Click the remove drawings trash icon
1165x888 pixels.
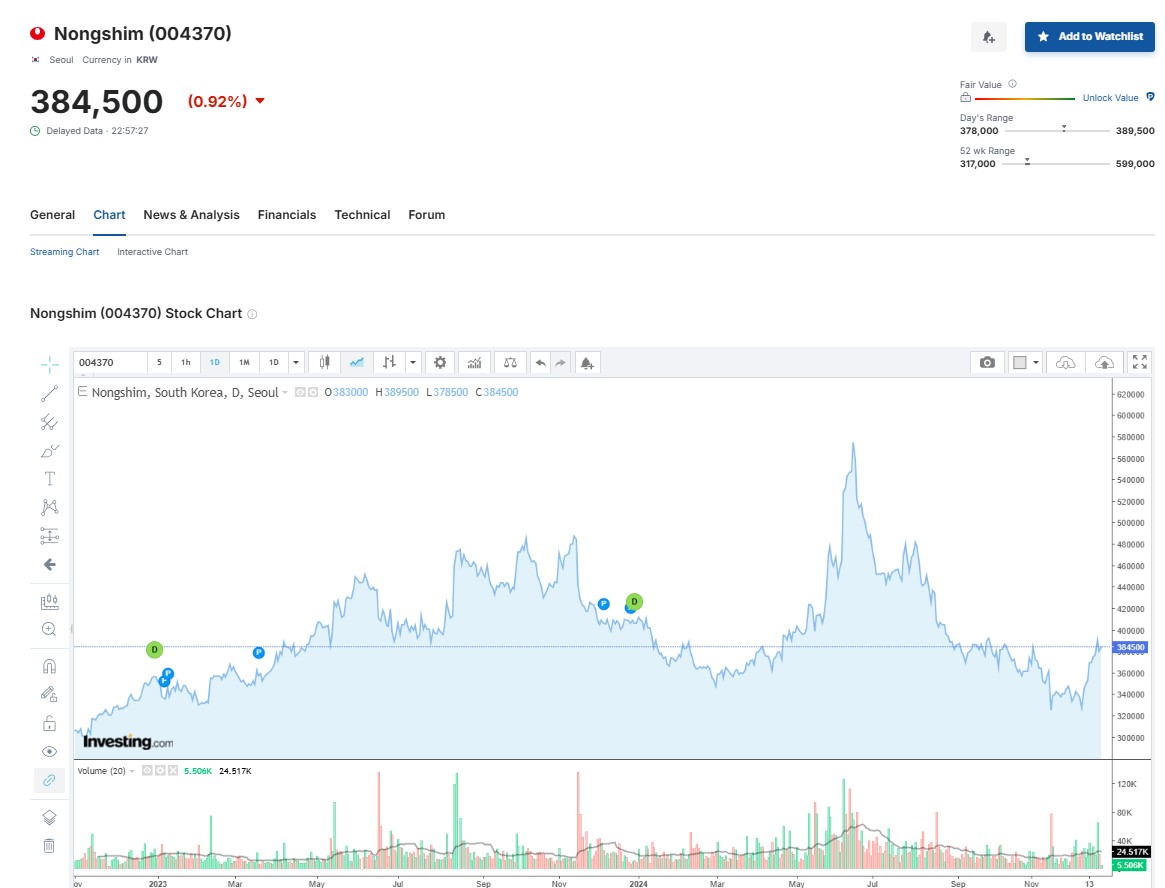point(49,846)
